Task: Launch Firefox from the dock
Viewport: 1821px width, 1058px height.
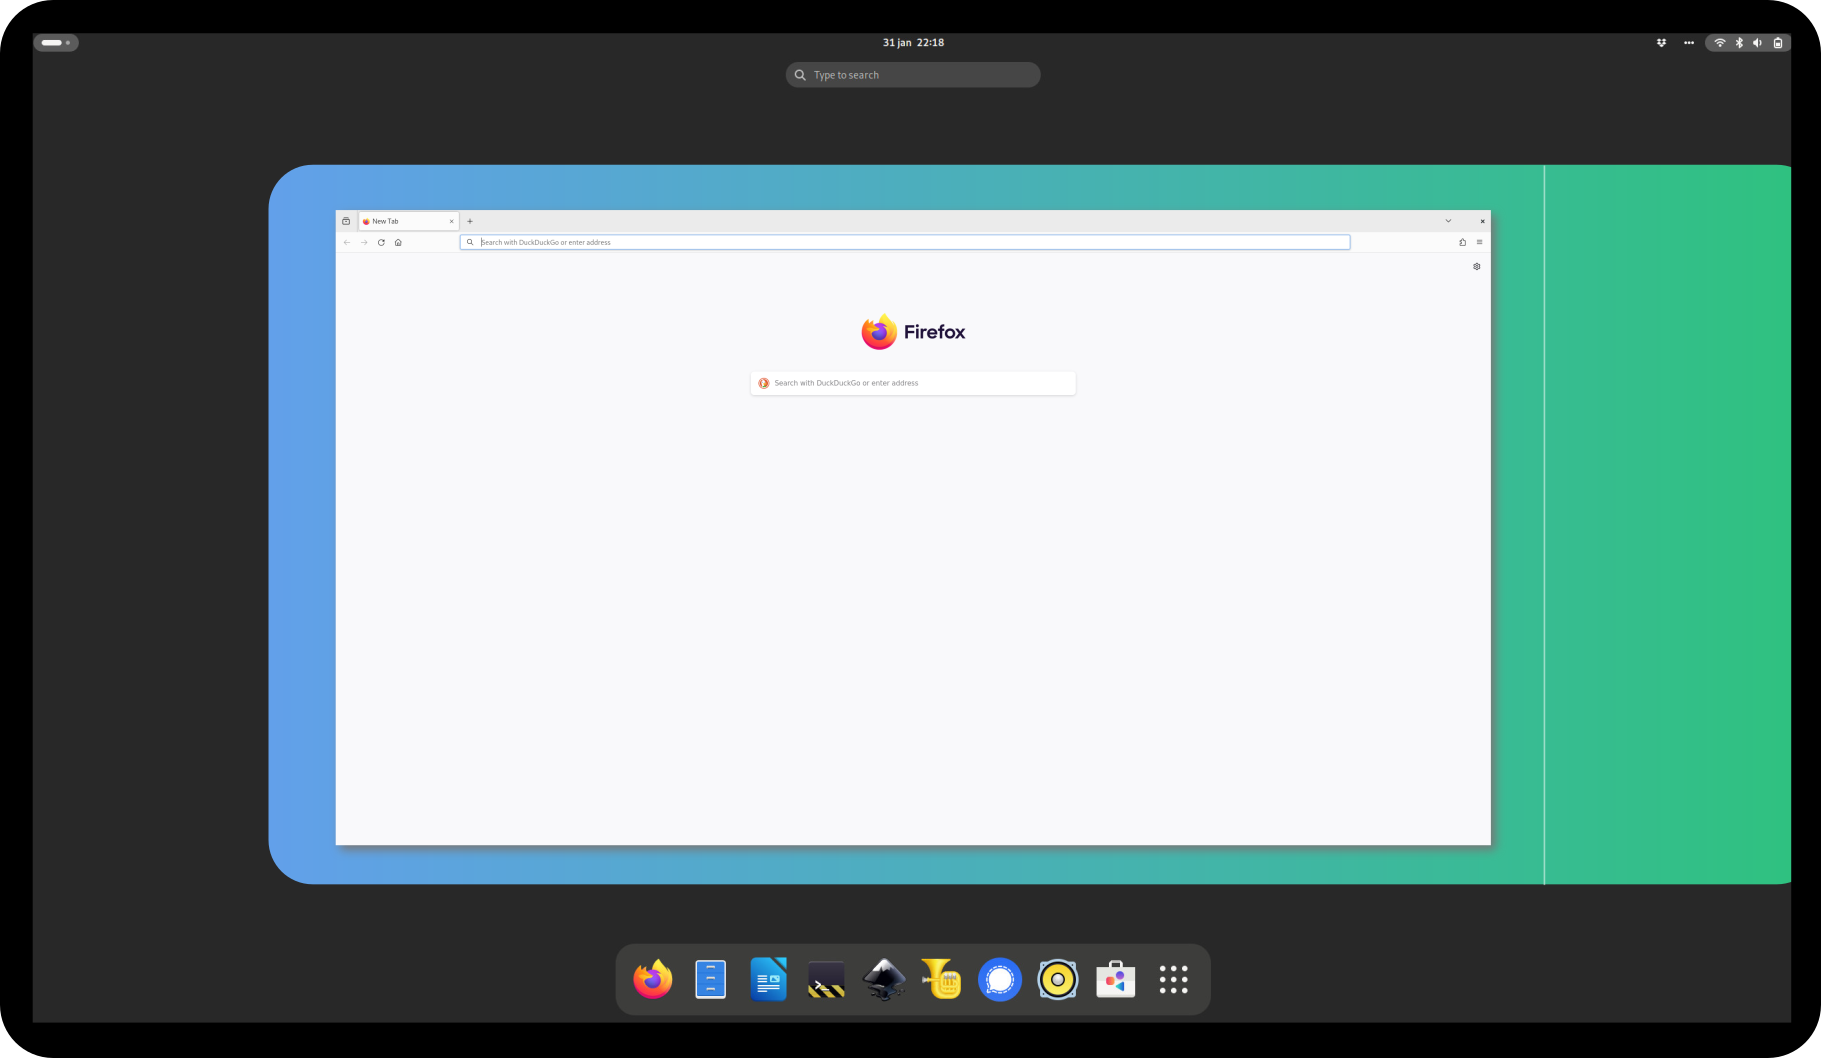Action: [653, 979]
